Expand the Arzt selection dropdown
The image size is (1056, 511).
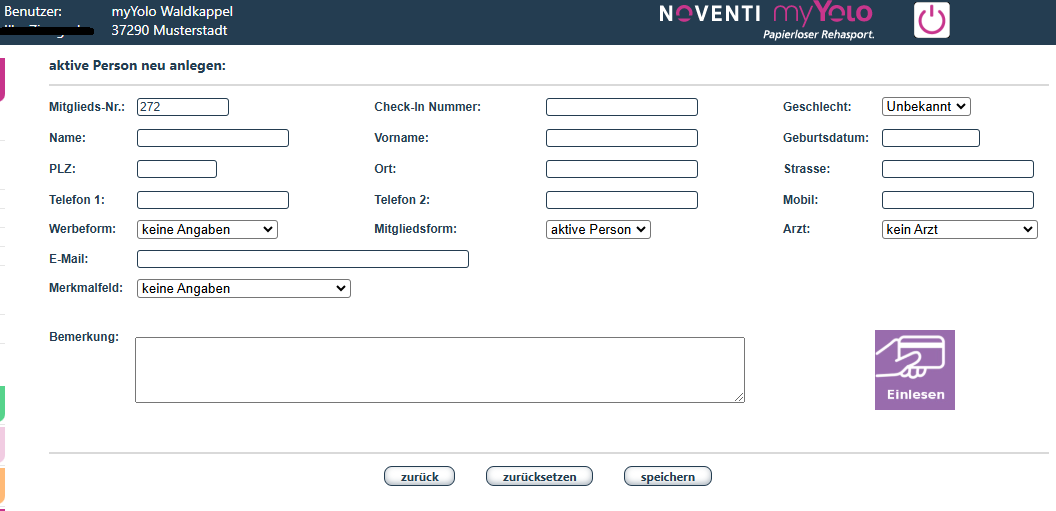pos(959,229)
